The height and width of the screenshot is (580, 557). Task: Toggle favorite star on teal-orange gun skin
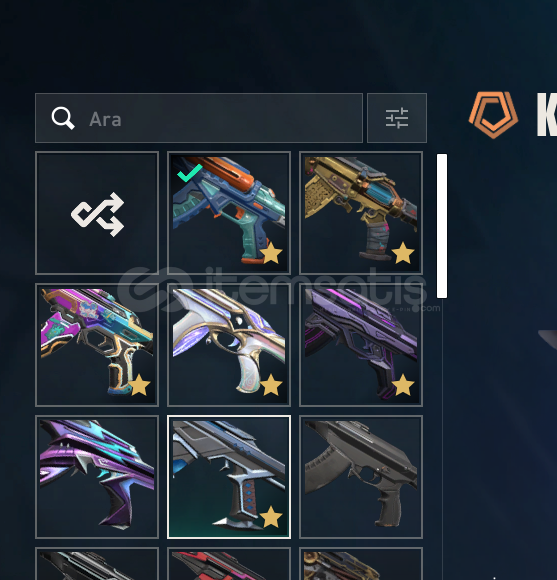[x=271, y=253]
